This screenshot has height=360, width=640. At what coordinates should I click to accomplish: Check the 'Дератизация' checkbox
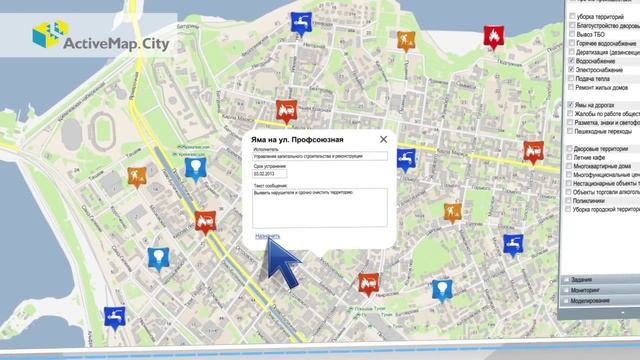click(572, 52)
